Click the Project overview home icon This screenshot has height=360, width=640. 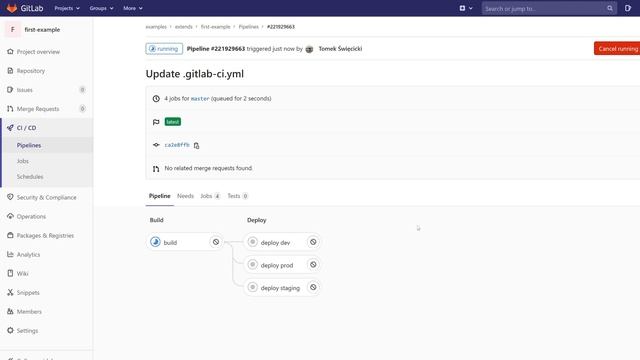10,51
